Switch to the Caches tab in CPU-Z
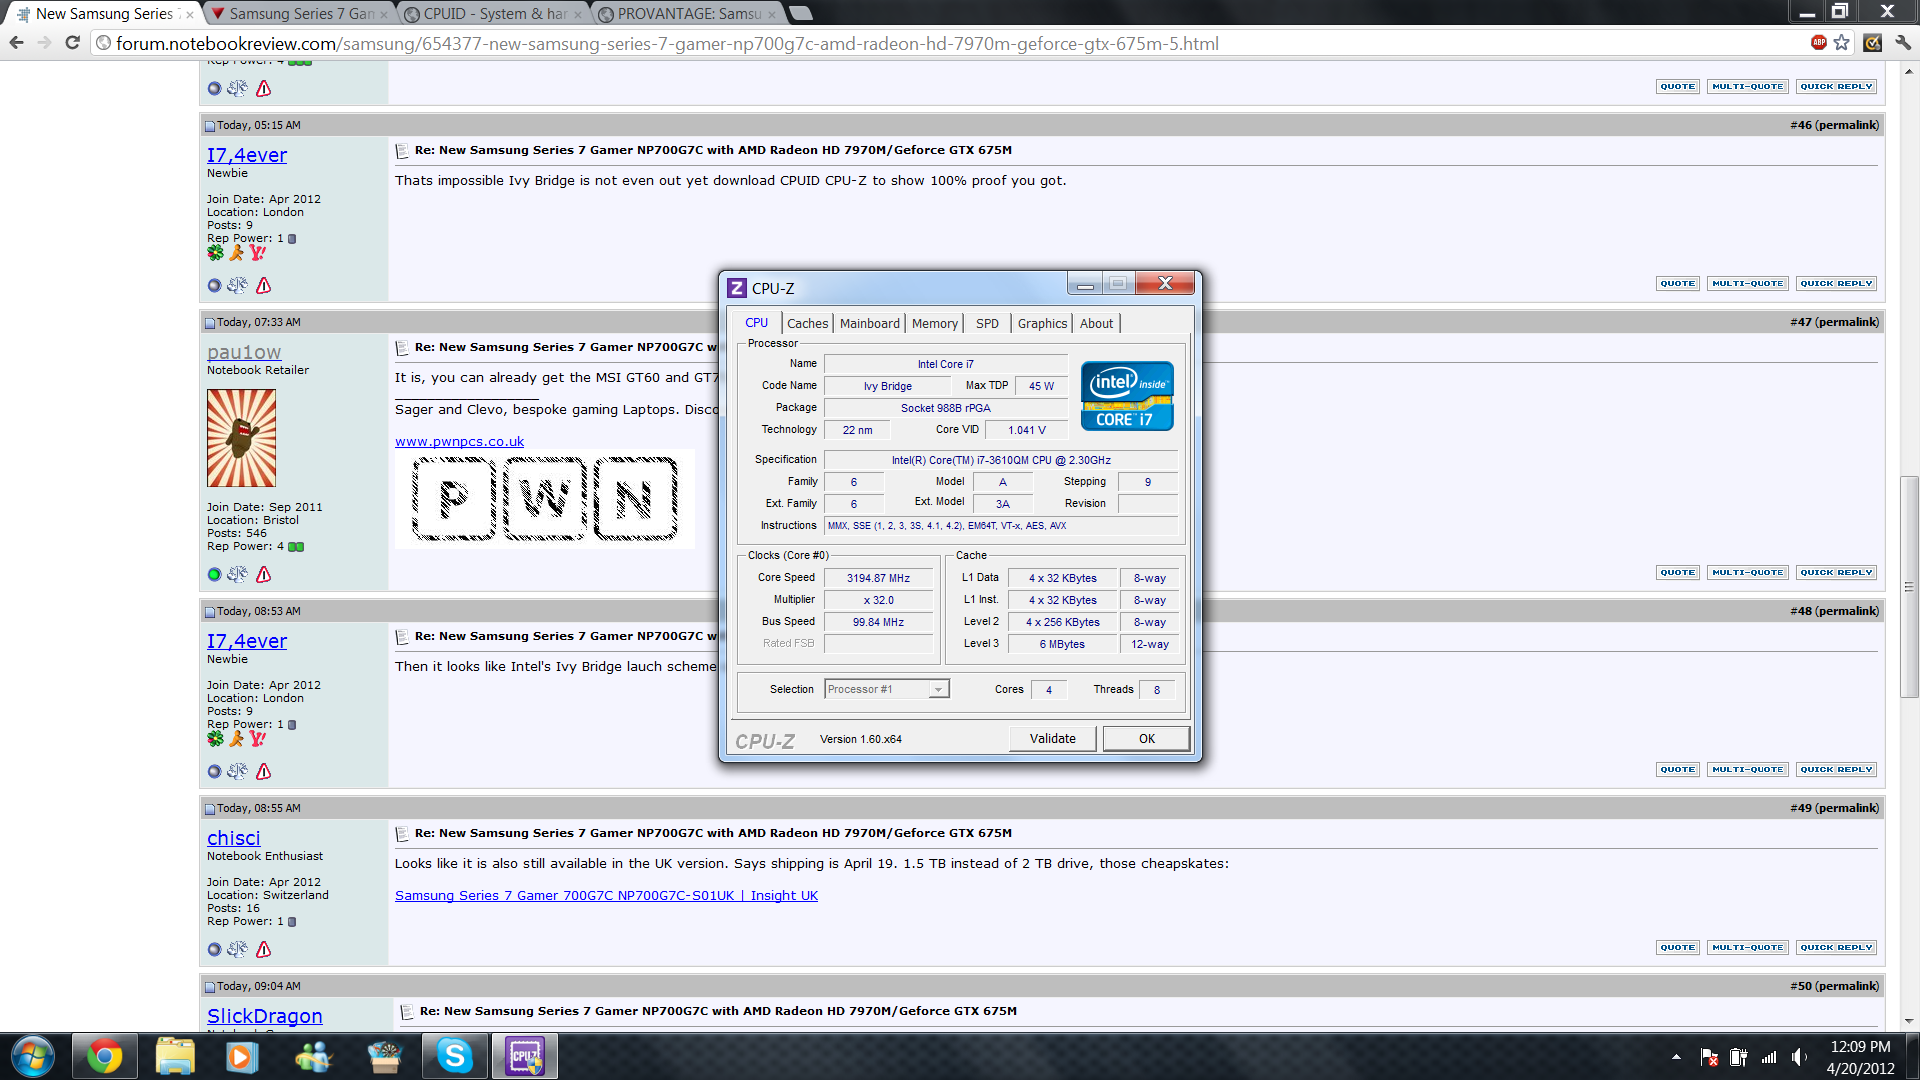 (807, 324)
